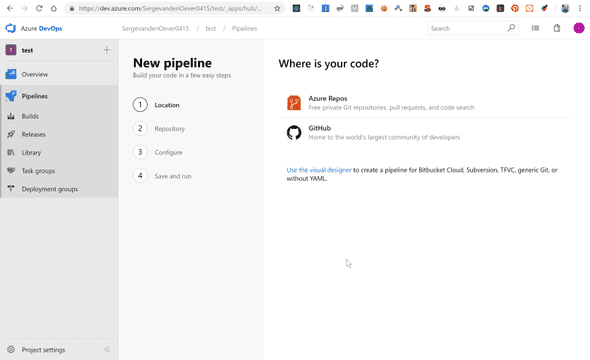Choose the Azure Repos icon
This screenshot has height=360, width=590.
click(x=294, y=103)
